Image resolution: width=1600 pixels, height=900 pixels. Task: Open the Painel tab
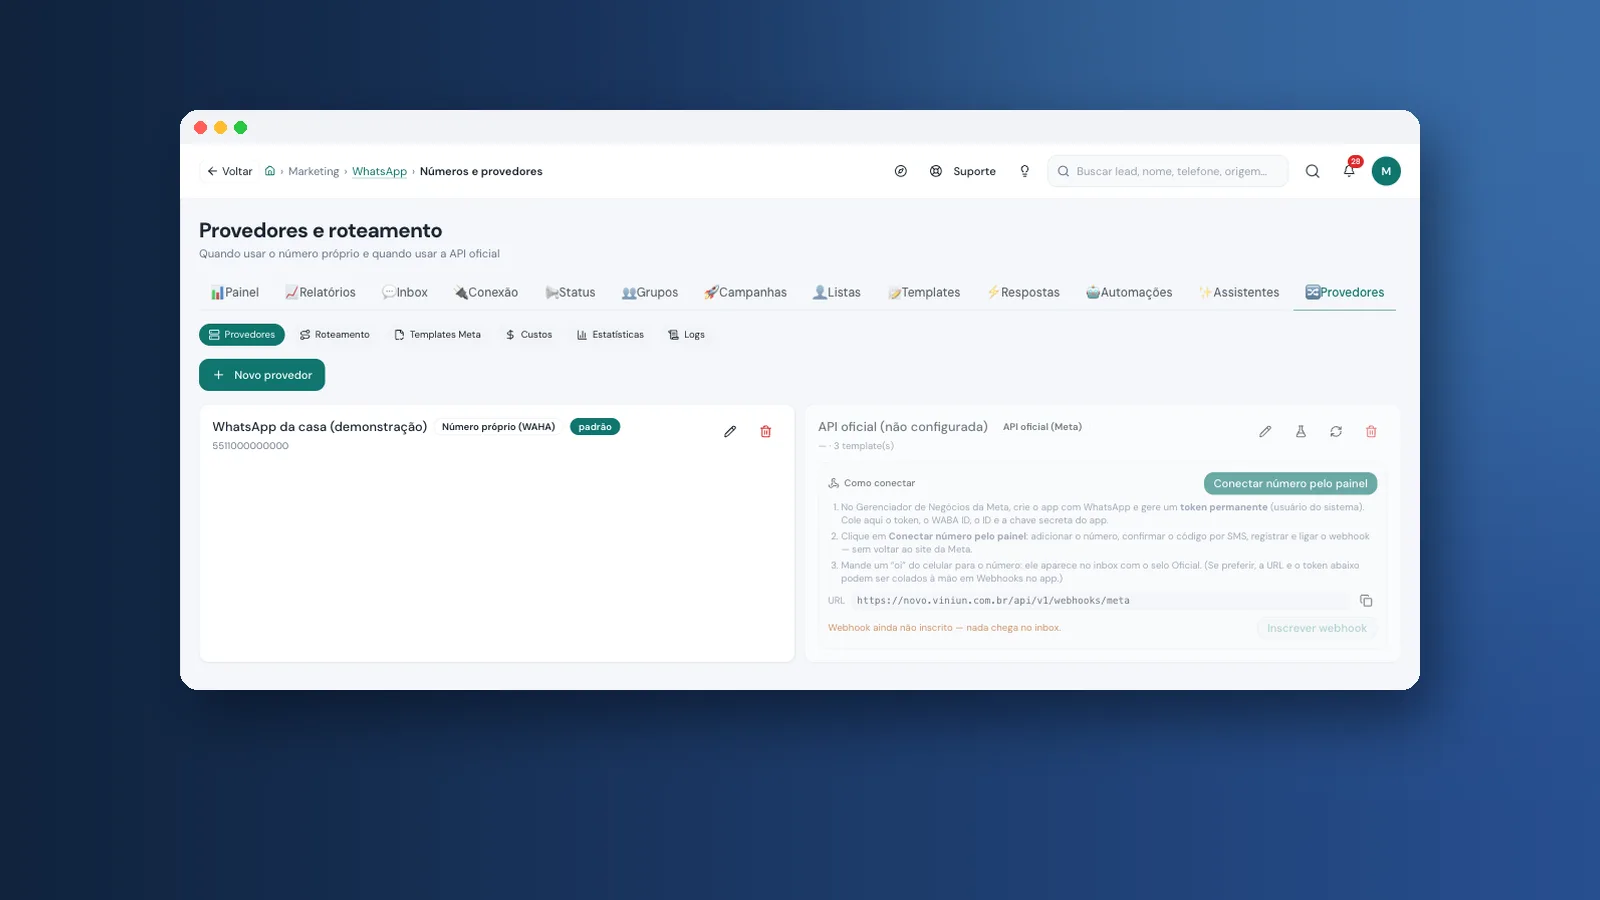pyautogui.click(x=235, y=292)
